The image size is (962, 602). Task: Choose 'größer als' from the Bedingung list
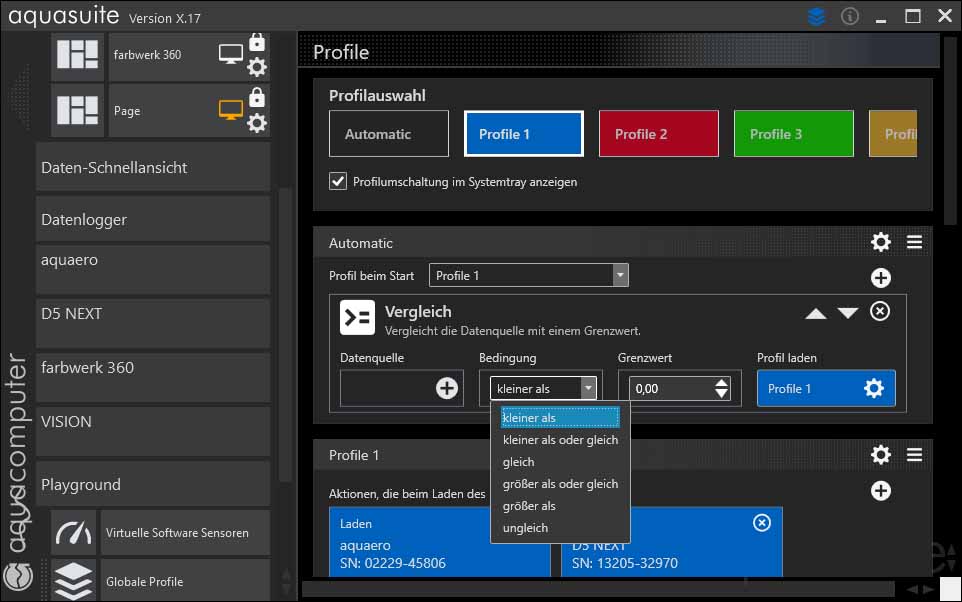point(560,506)
